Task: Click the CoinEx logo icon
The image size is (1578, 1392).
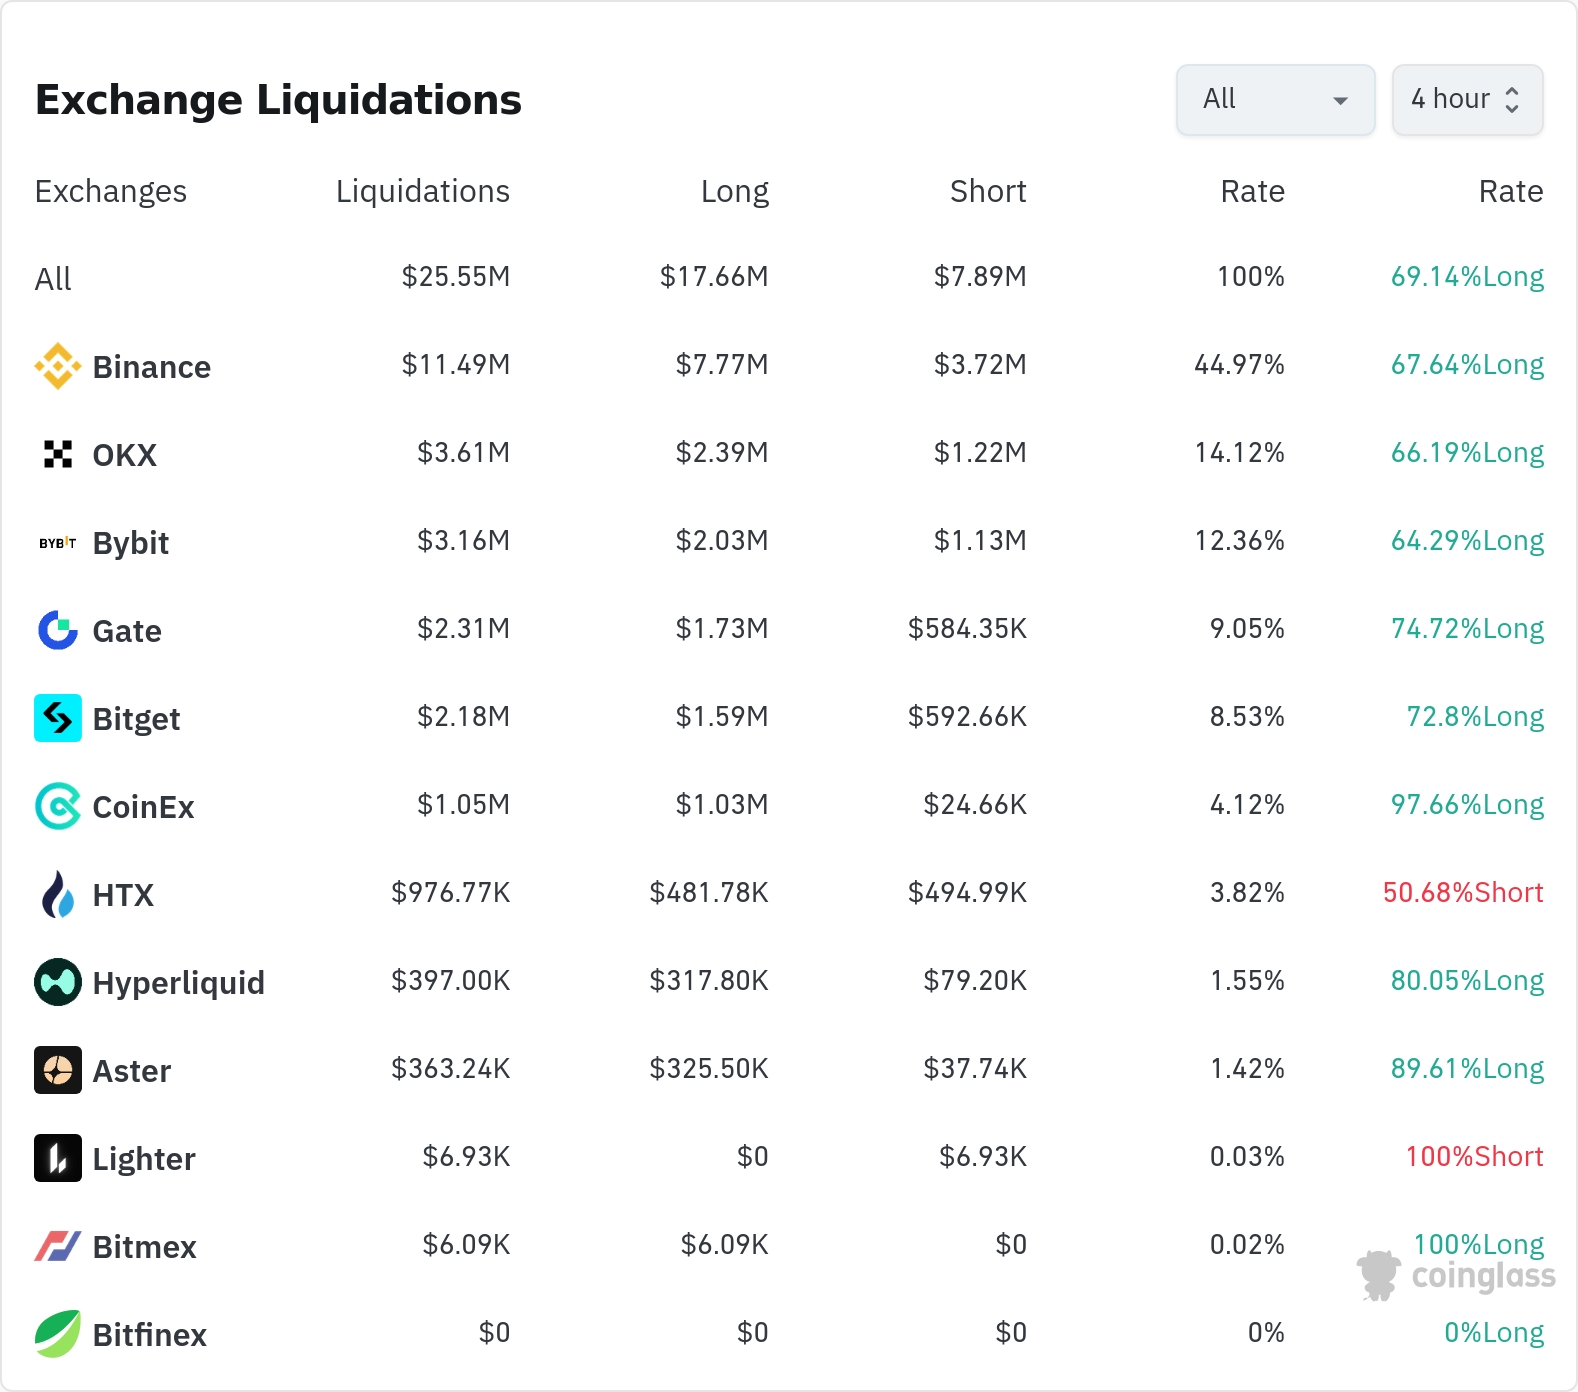Action: [58, 807]
